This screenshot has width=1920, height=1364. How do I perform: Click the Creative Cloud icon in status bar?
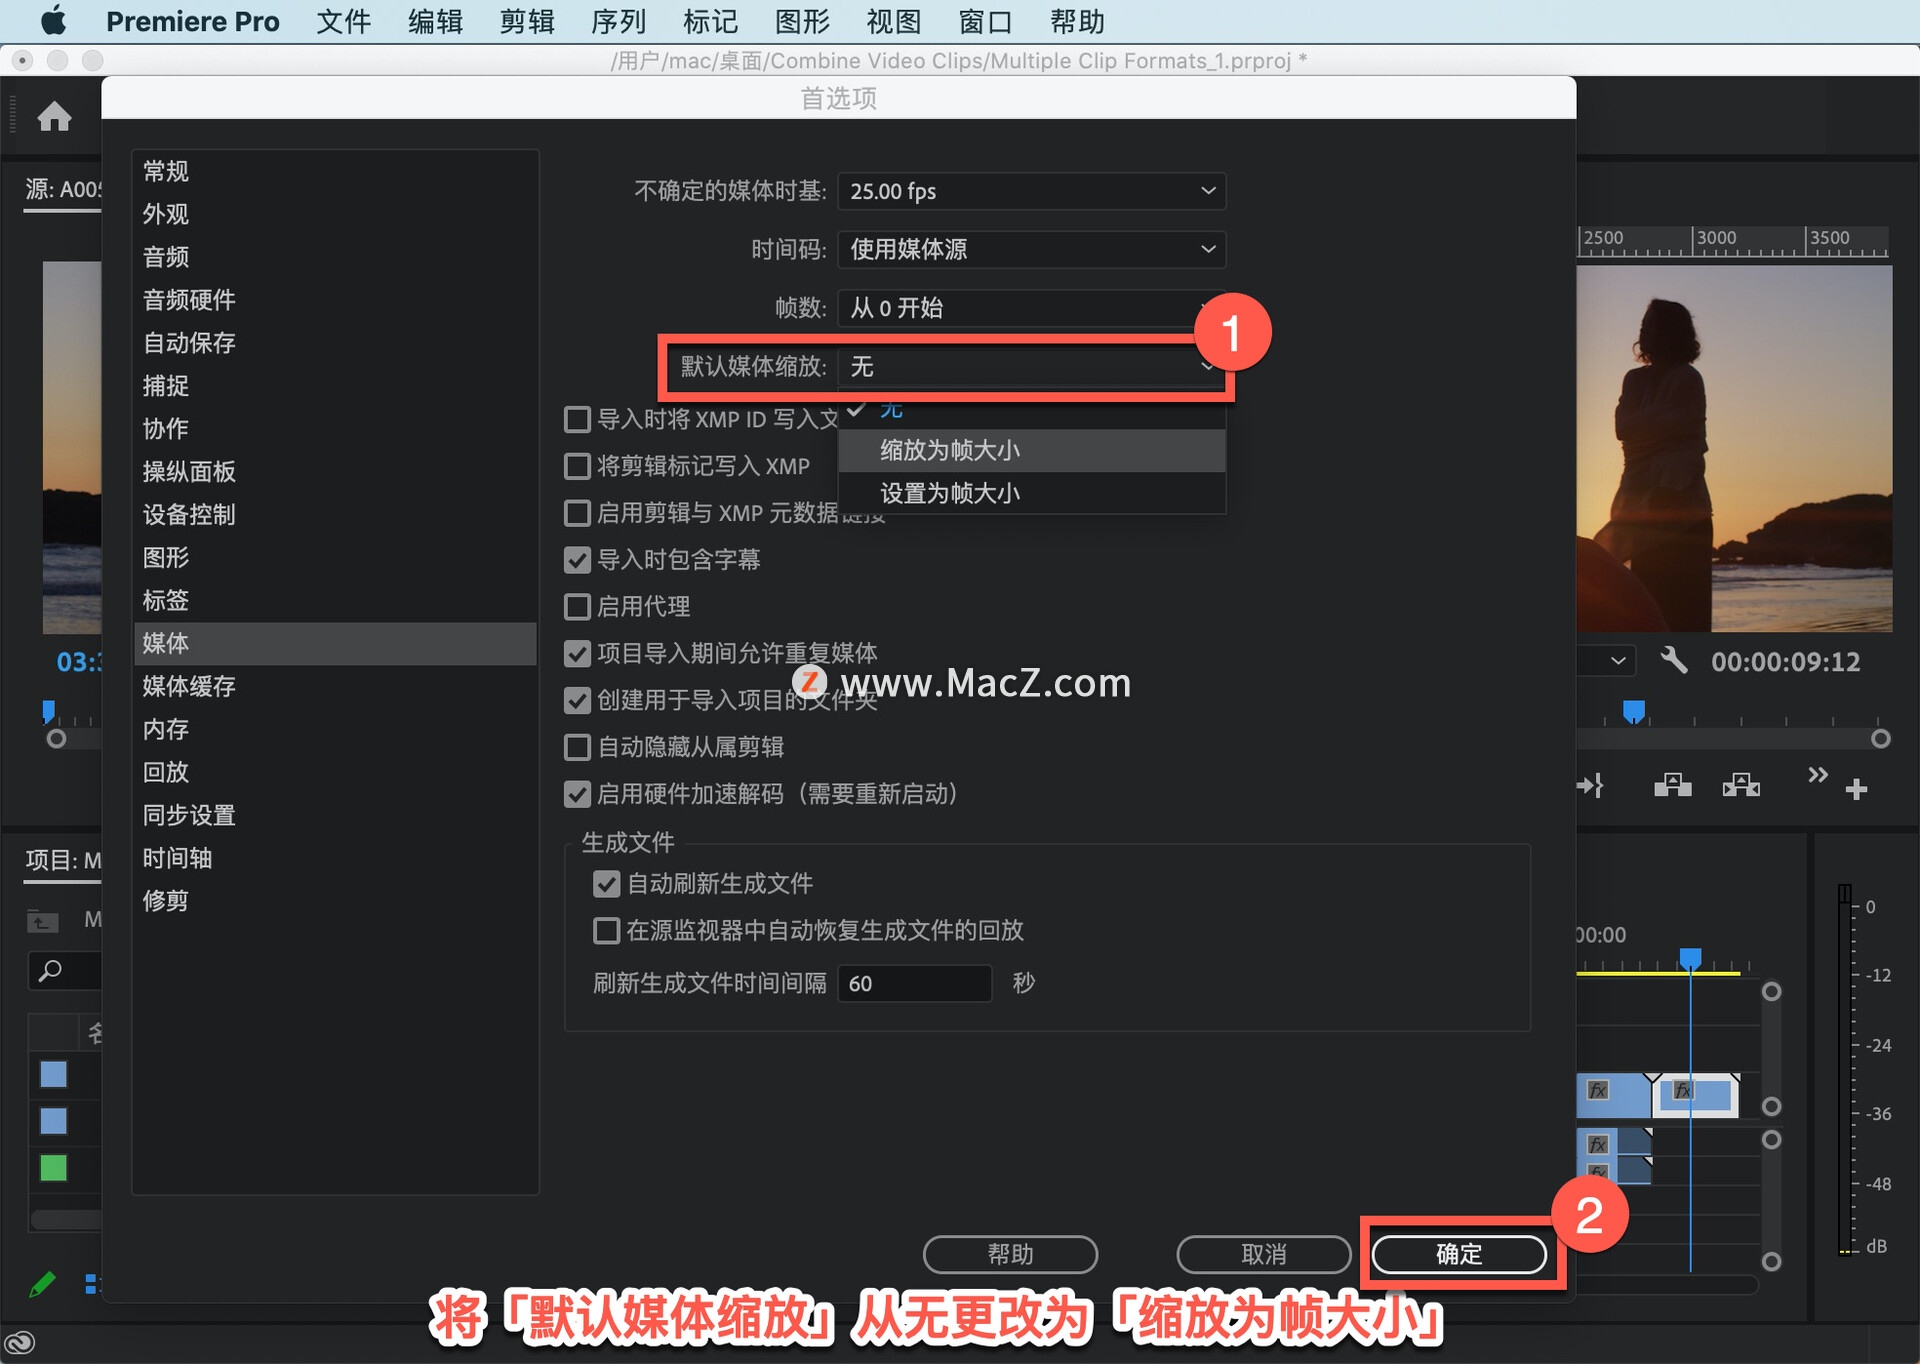point(20,1342)
